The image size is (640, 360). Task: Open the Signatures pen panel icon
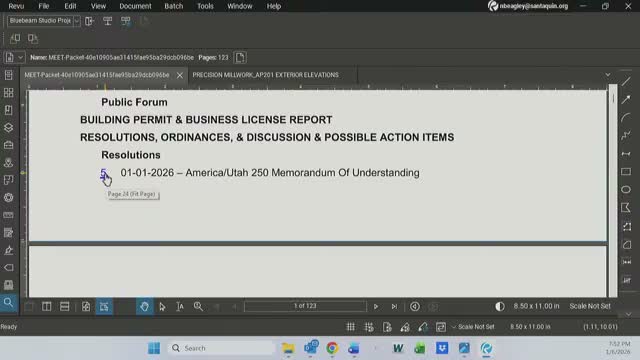click(x=8, y=250)
